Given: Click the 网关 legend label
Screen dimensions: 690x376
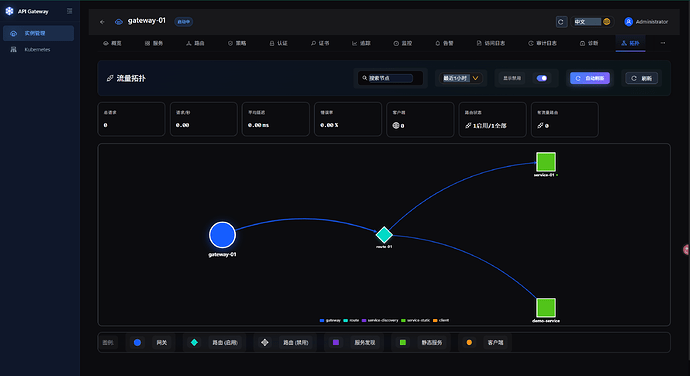Looking at the screenshot, I should [161, 343].
